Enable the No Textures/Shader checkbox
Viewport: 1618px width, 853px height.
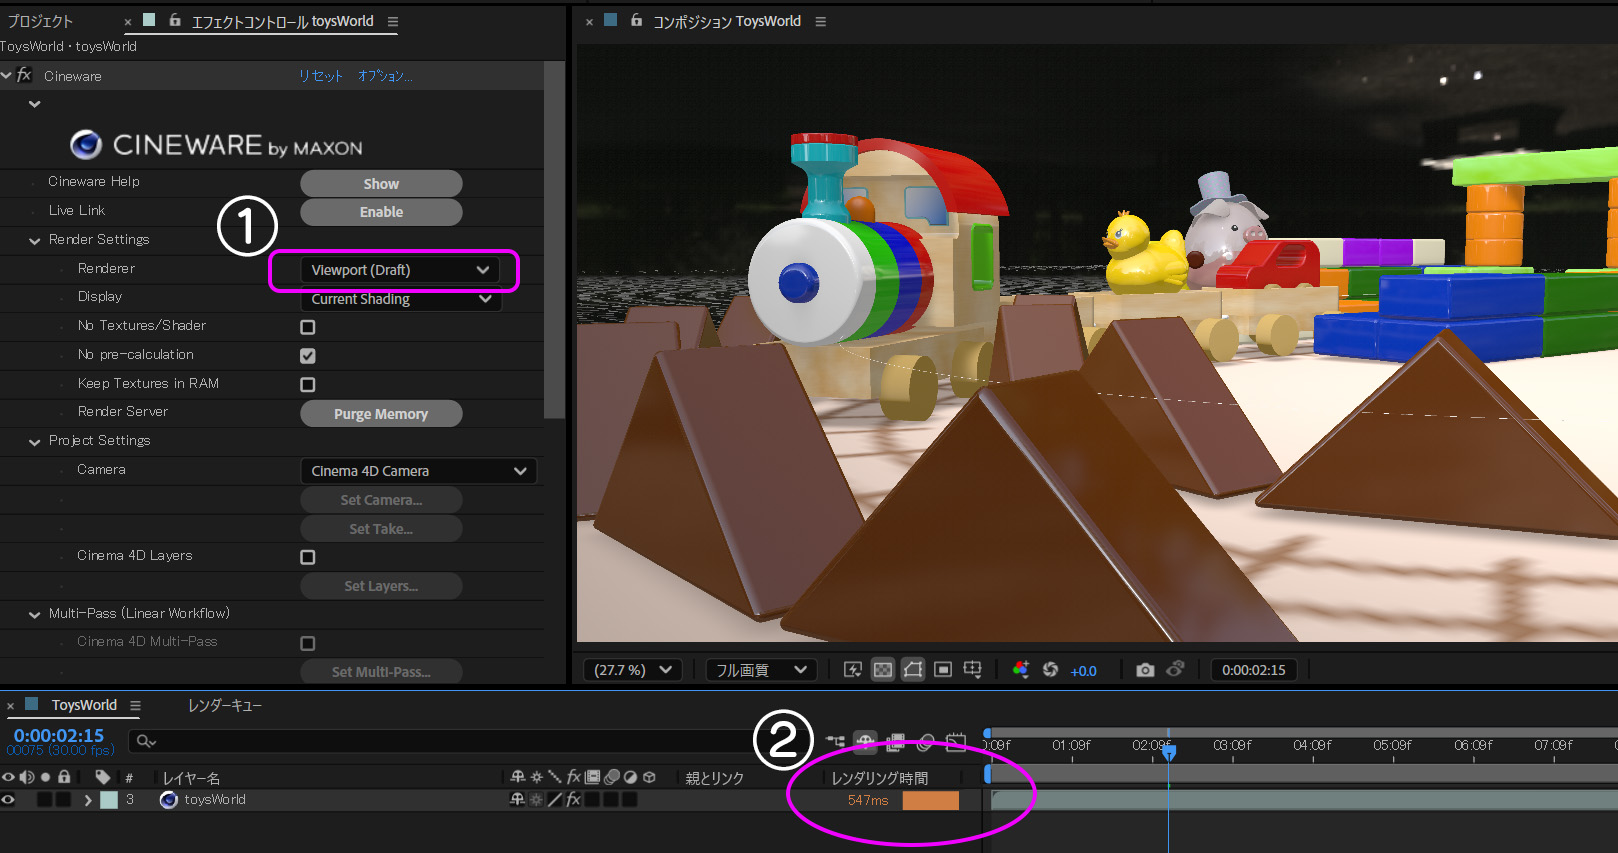click(308, 327)
